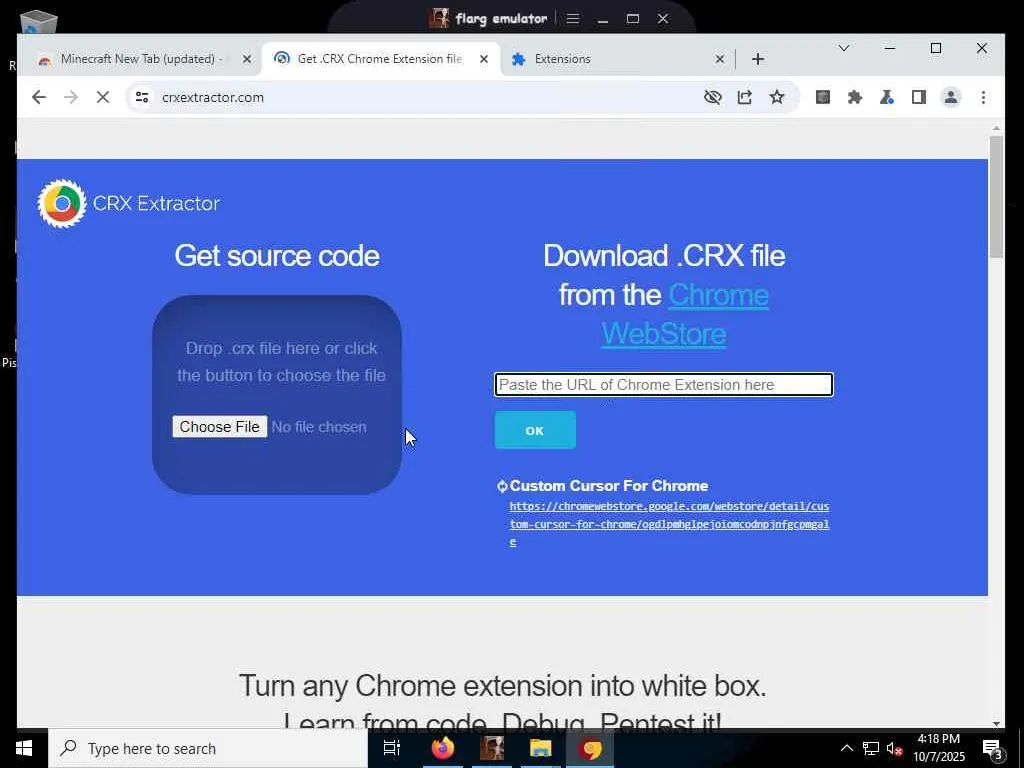Open a new tab with plus button
The height and width of the screenshot is (768, 1024).
click(x=758, y=59)
